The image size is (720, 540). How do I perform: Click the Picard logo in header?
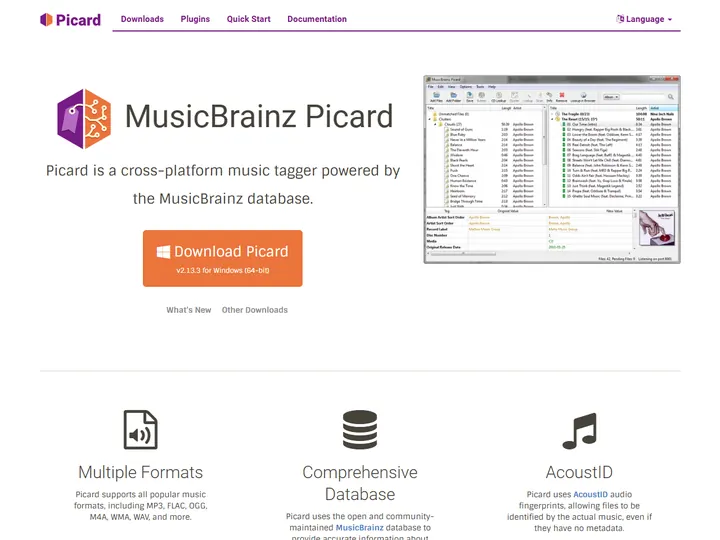[70, 20]
